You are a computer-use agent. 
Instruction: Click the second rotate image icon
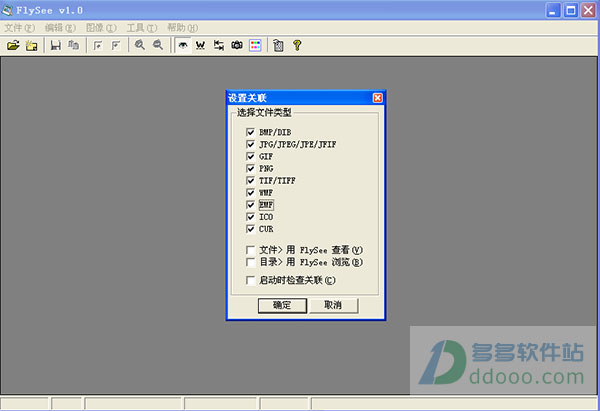pos(116,46)
